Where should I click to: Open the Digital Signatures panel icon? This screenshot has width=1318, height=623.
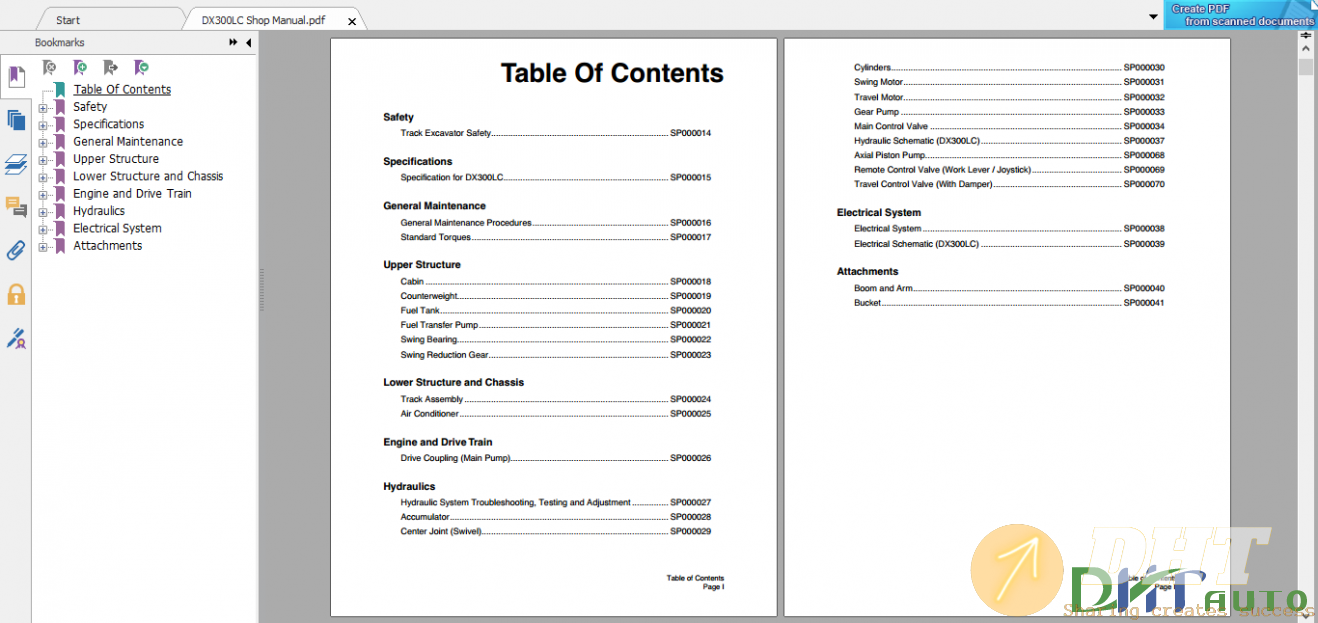[x=16, y=338]
